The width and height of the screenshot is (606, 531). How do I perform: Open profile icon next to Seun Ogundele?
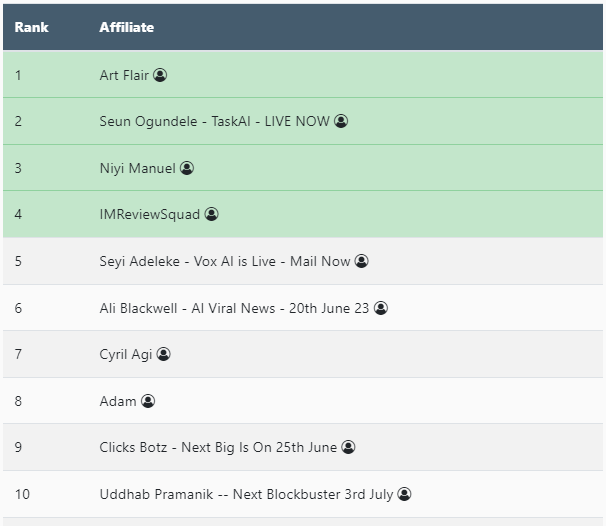click(x=341, y=121)
